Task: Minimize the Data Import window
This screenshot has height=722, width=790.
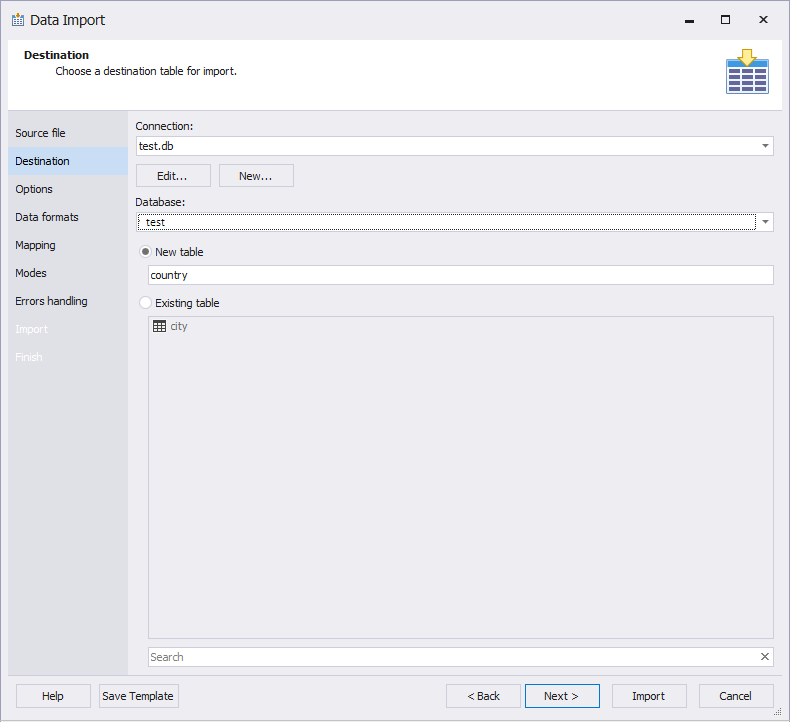Action: 689,20
